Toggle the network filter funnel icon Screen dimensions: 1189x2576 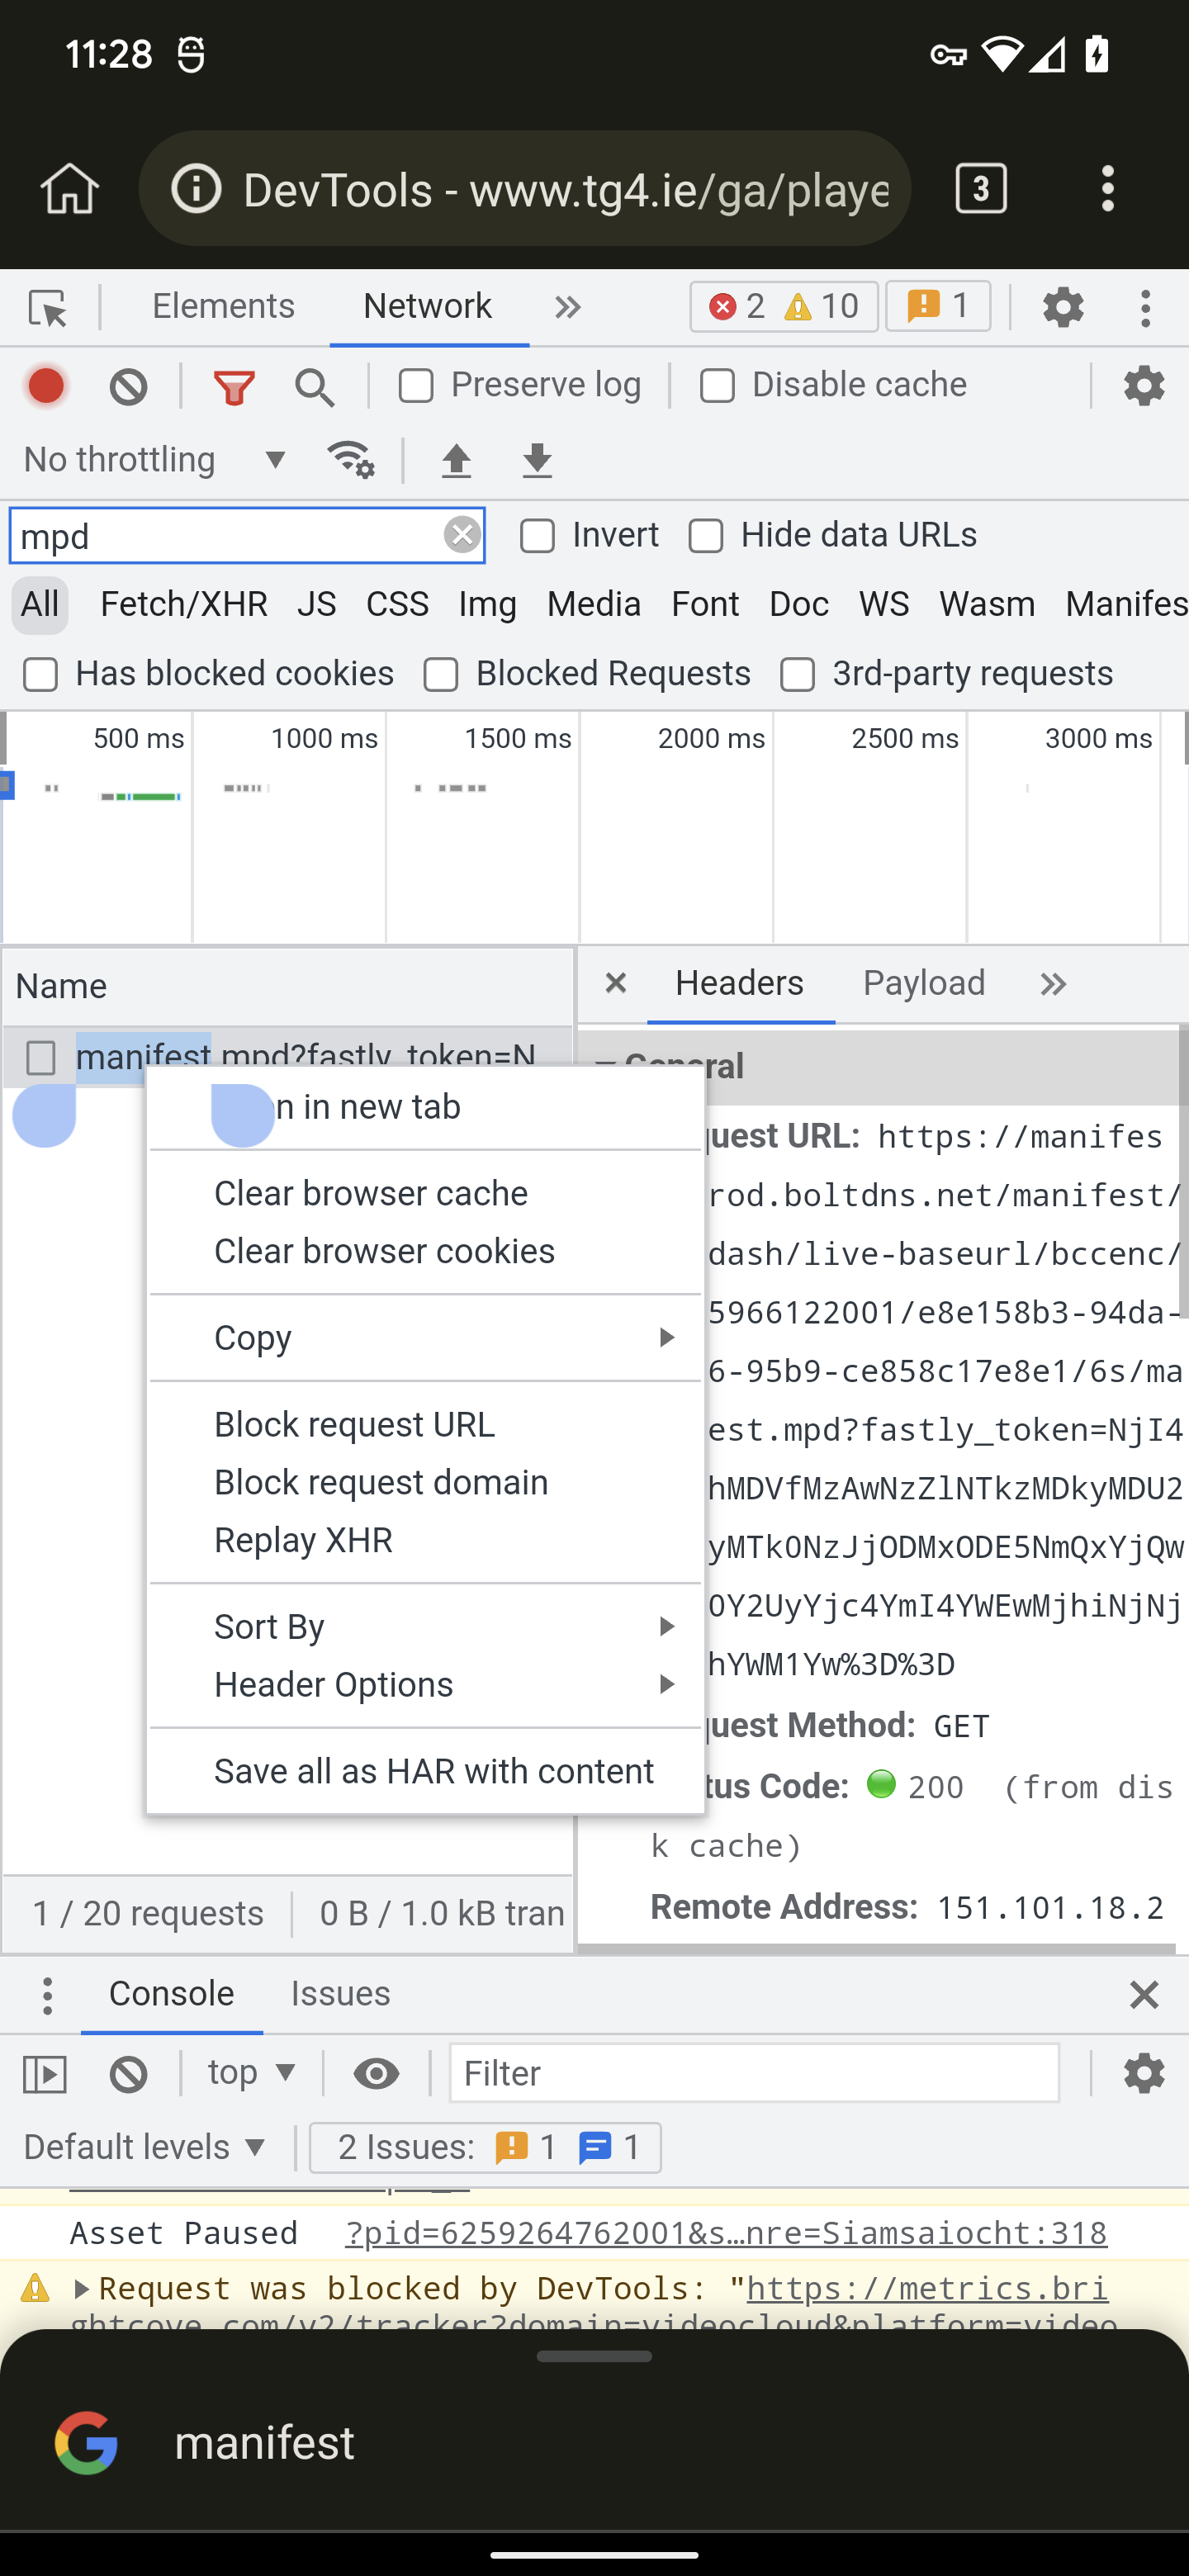[x=234, y=386]
